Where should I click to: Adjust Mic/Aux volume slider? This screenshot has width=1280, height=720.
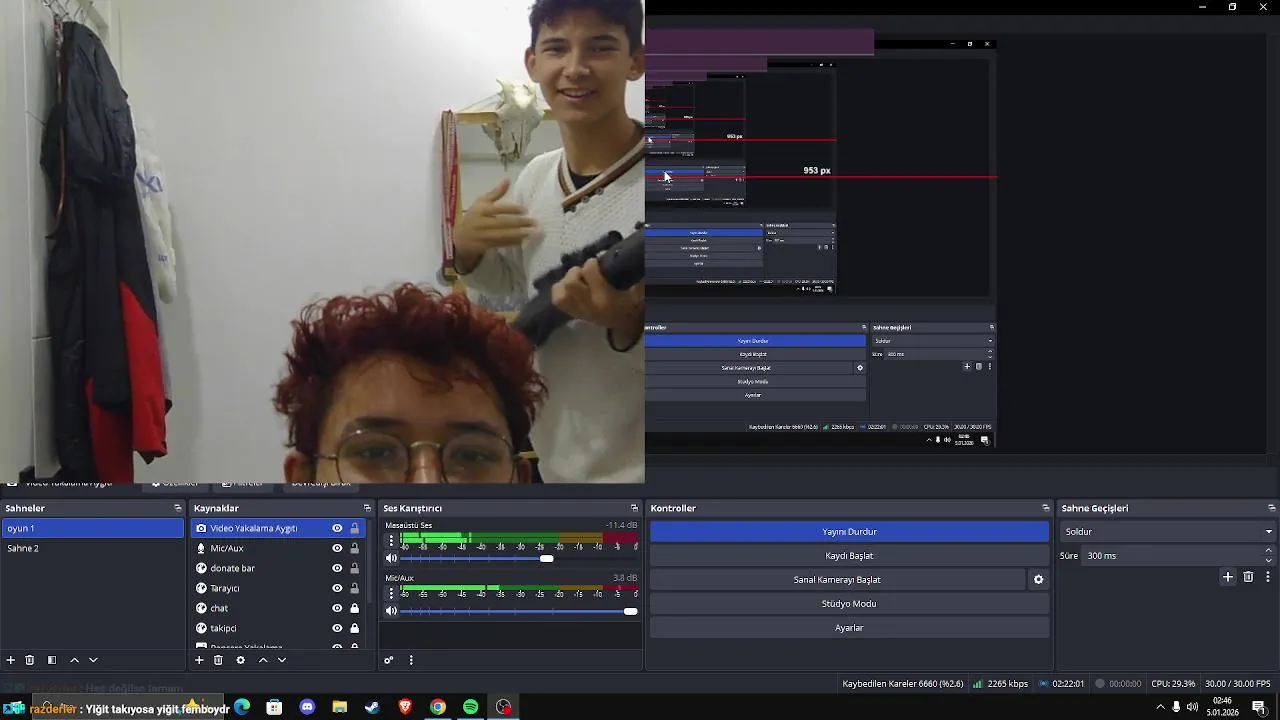518,611
